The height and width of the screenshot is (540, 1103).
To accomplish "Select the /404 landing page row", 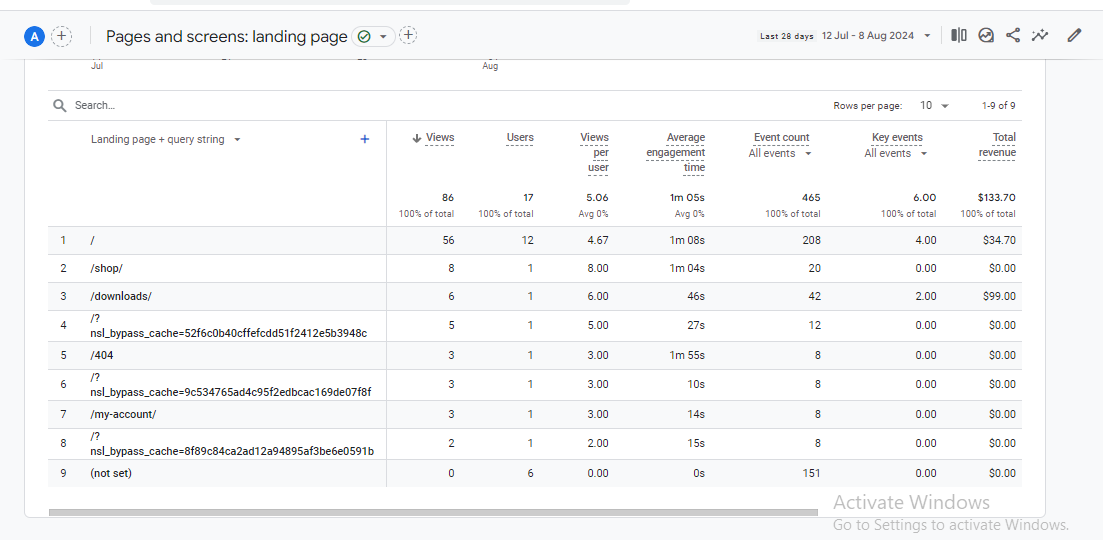I will [x=535, y=356].
